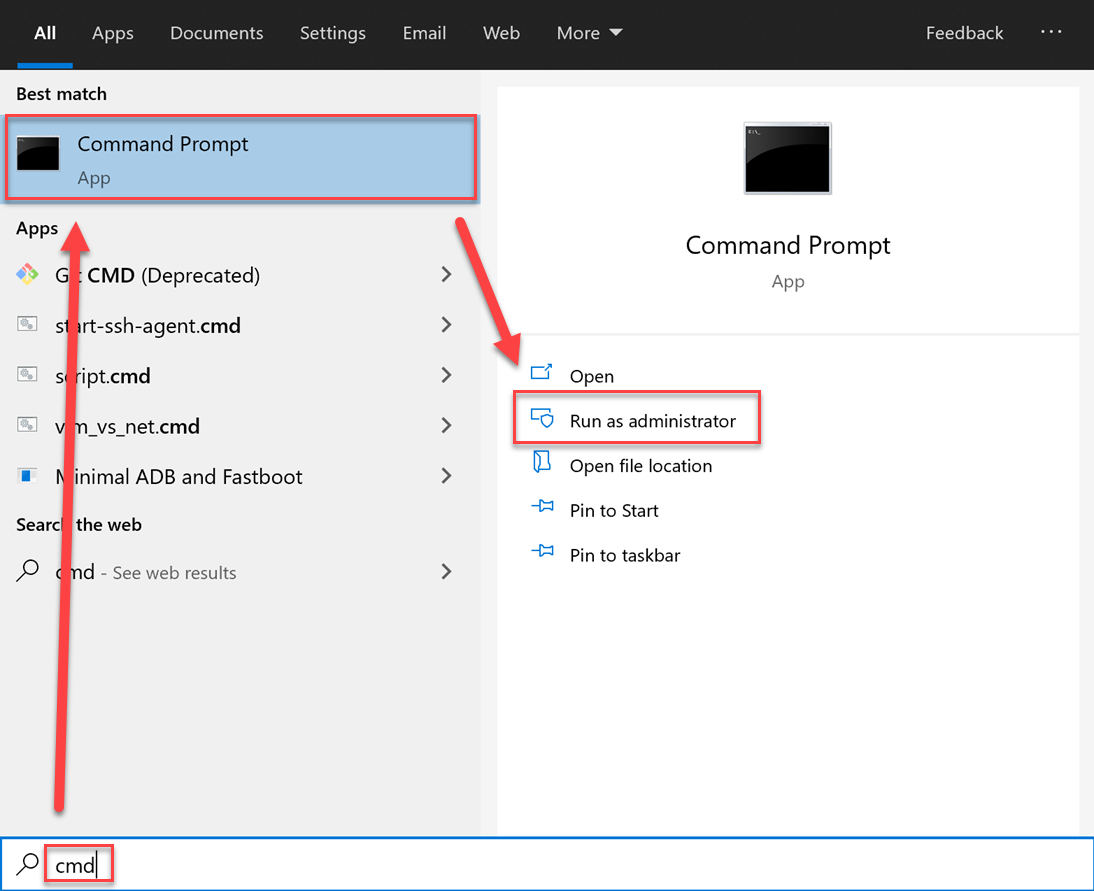Open the More filter dropdown

click(x=589, y=33)
